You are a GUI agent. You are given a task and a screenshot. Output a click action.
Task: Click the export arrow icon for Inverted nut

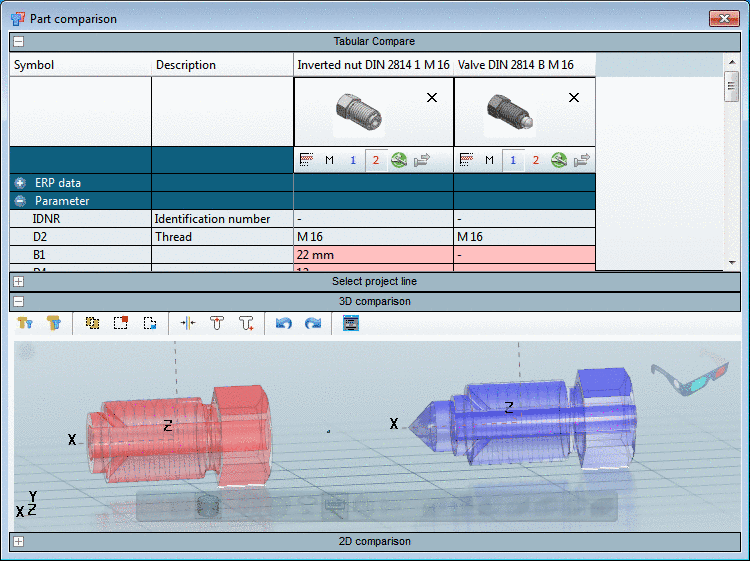422,160
